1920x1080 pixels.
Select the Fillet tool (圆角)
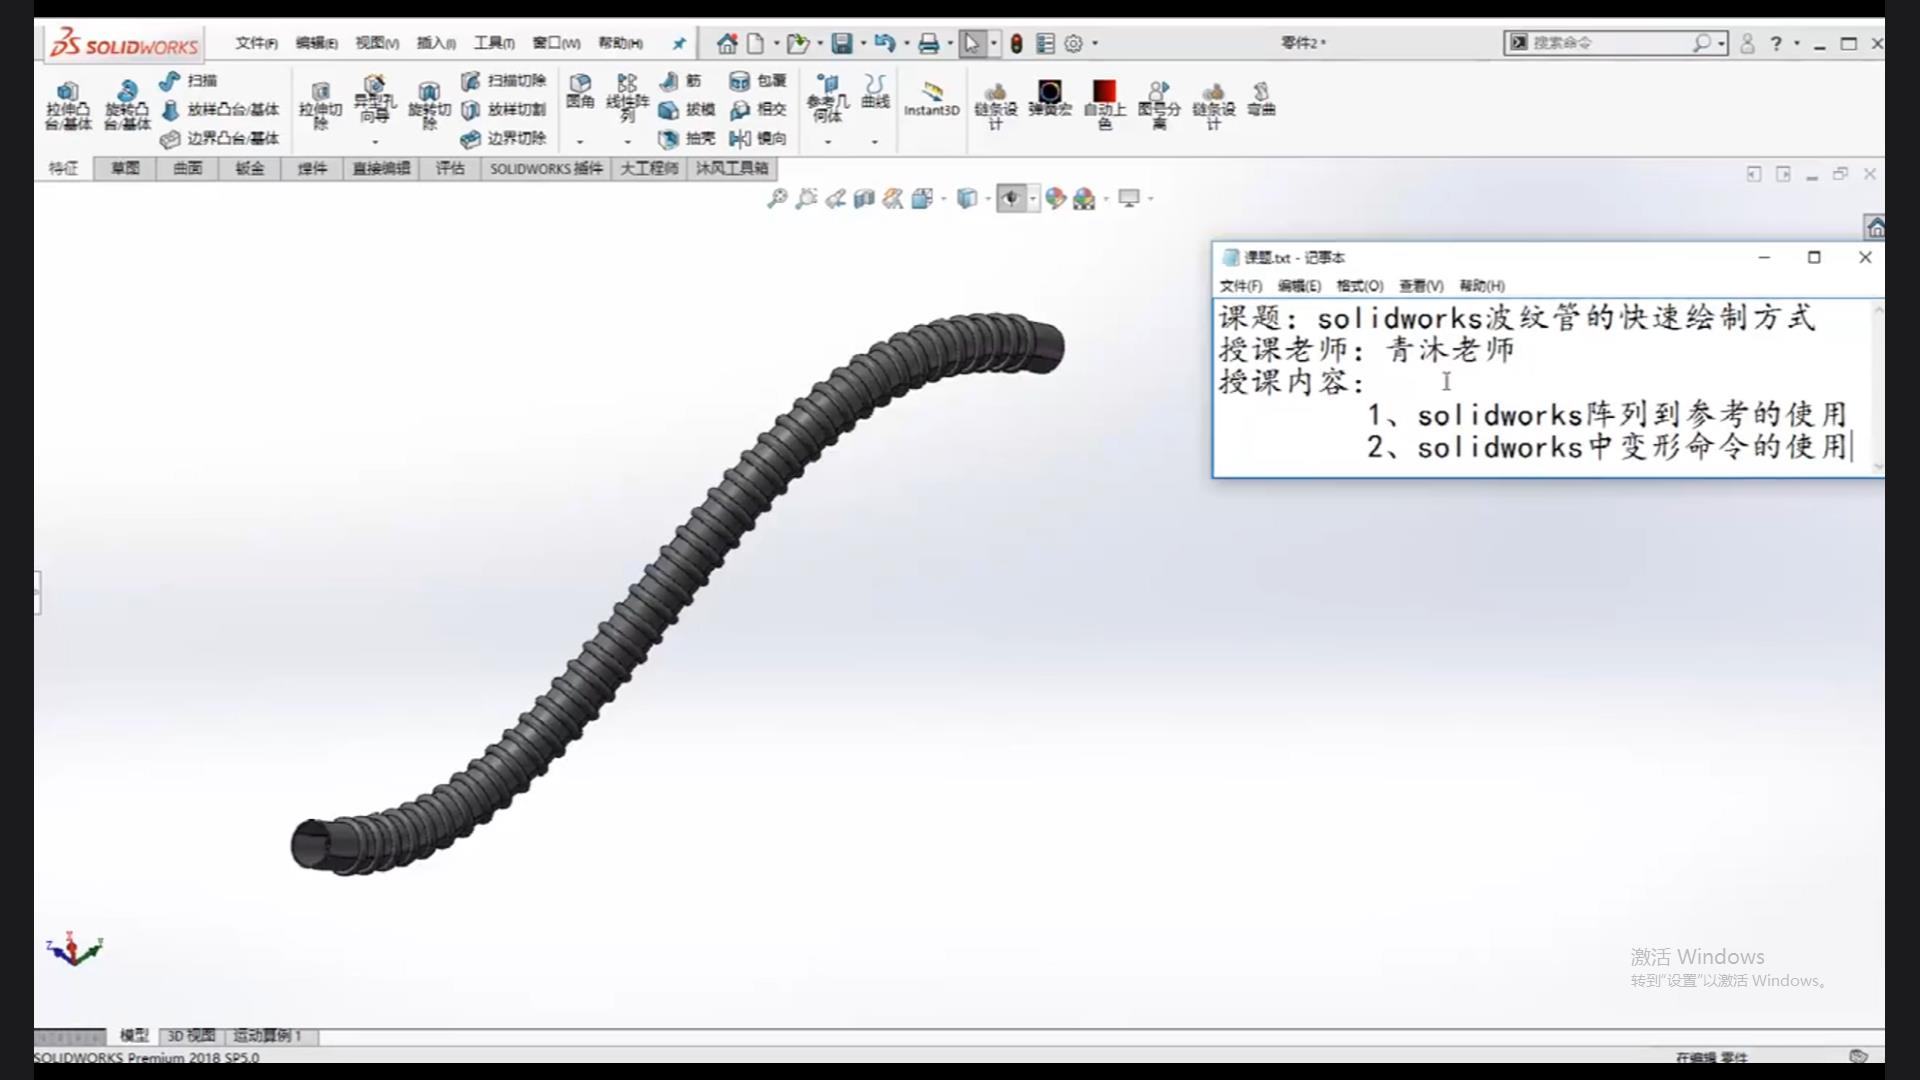[580, 91]
